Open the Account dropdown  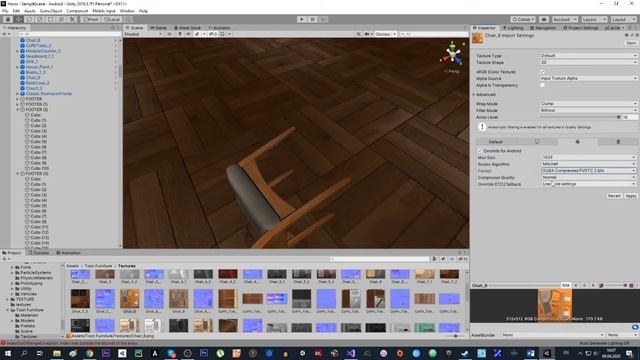coord(565,19)
